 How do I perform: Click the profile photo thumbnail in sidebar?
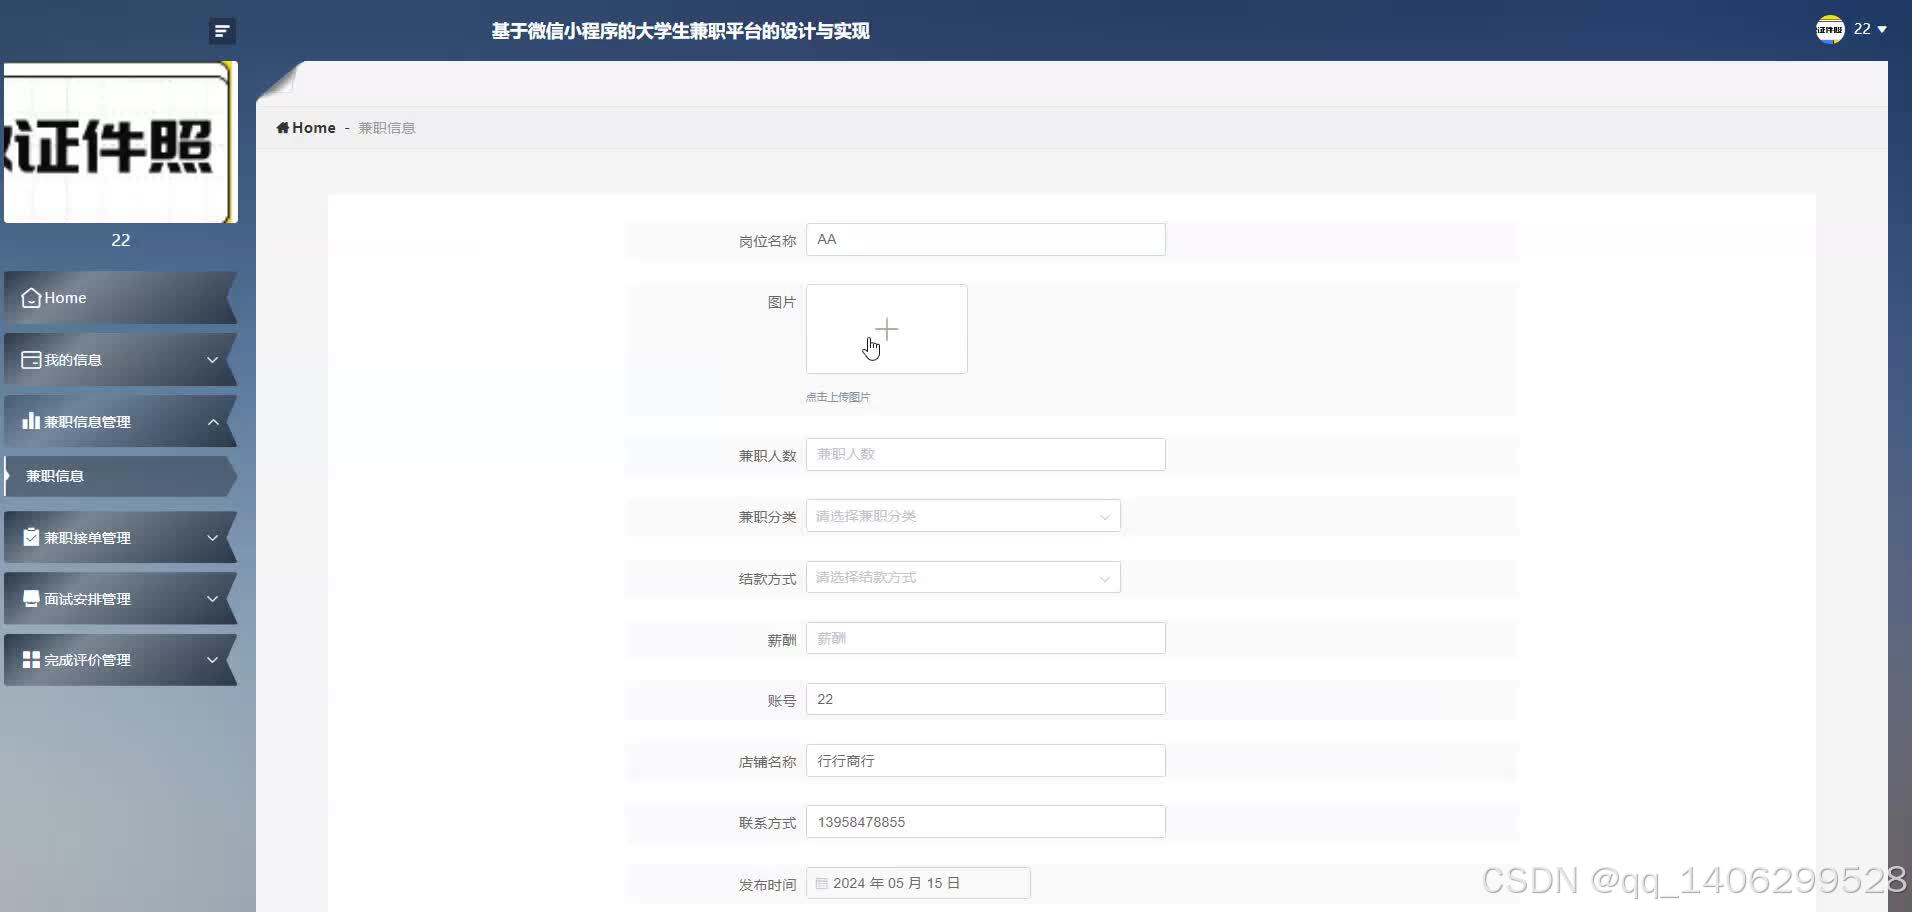120,142
